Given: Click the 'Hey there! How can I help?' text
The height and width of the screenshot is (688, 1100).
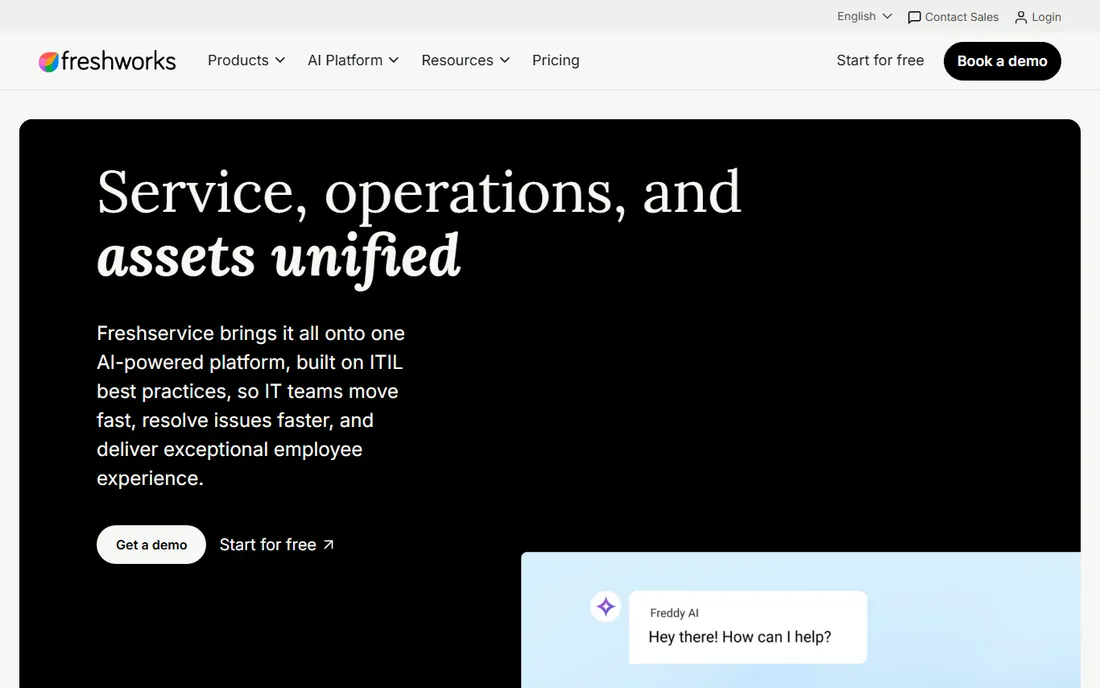Looking at the screenshot, I should pyautogui.click(x=739, y=637).
